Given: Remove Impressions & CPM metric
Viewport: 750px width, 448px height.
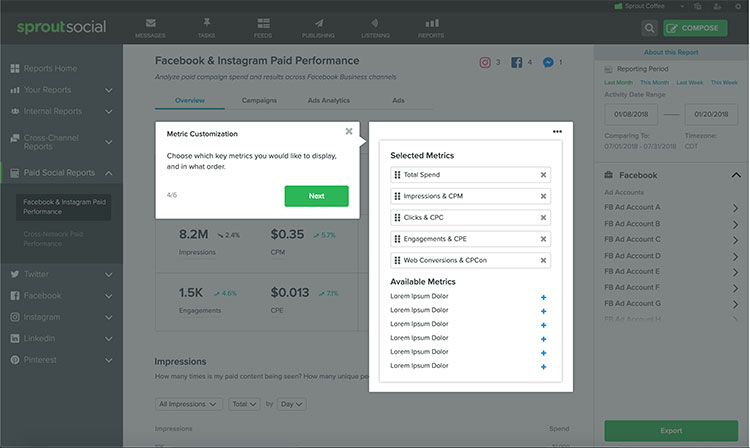Looking at the screenshot, I should coord(543,197).
